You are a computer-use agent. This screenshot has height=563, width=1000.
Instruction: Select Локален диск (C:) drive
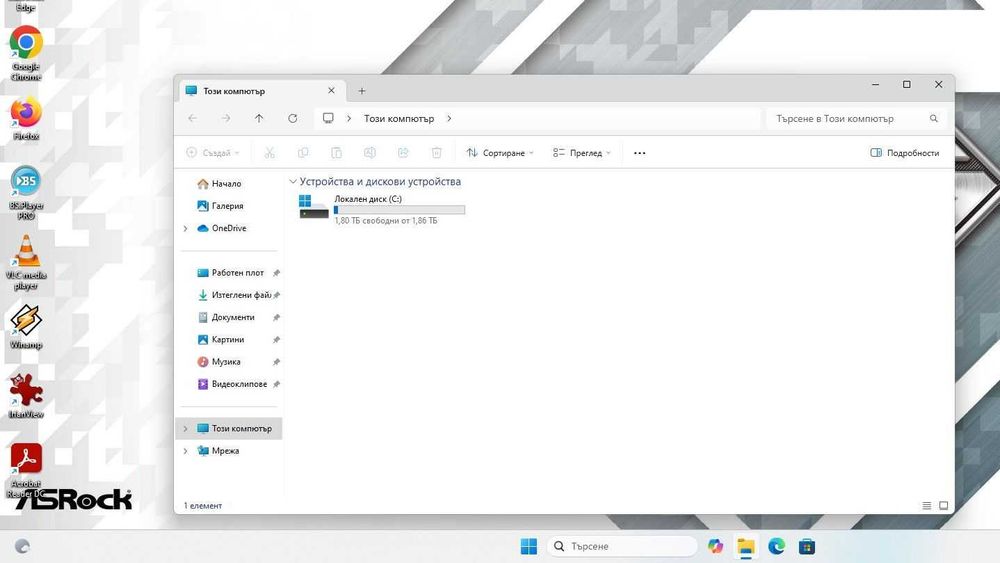pyautogui.click(x=381, y=209)
